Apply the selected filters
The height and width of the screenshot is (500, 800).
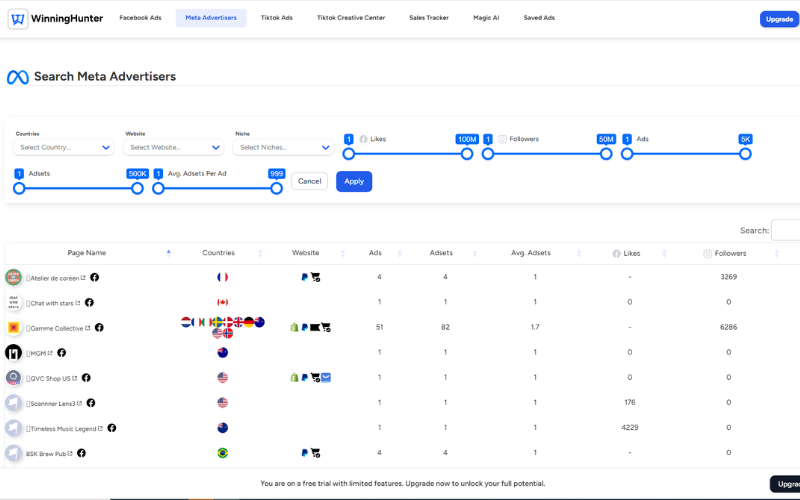click(354, 181)
